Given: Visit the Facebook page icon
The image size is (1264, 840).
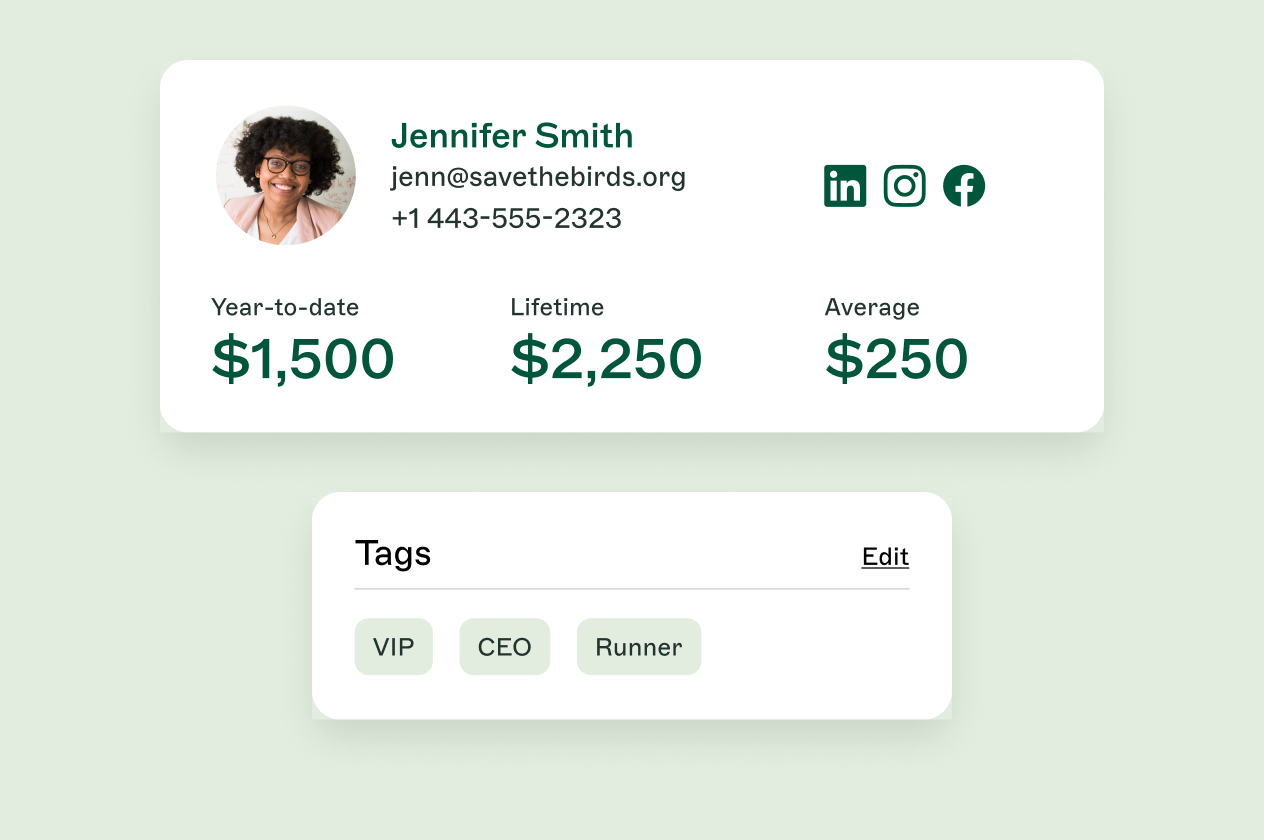Looking at the screenshot, I should point(964,186).
